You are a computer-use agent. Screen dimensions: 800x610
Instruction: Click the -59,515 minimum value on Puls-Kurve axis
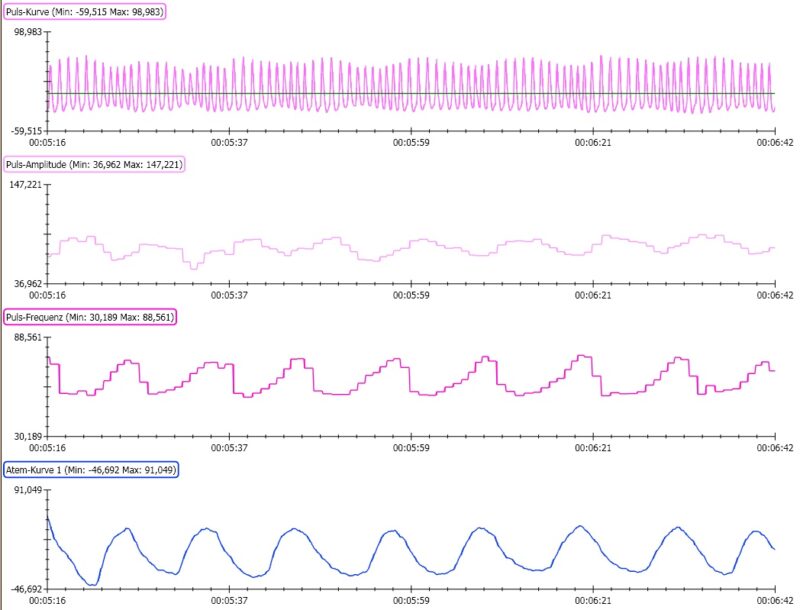(25, 130)
